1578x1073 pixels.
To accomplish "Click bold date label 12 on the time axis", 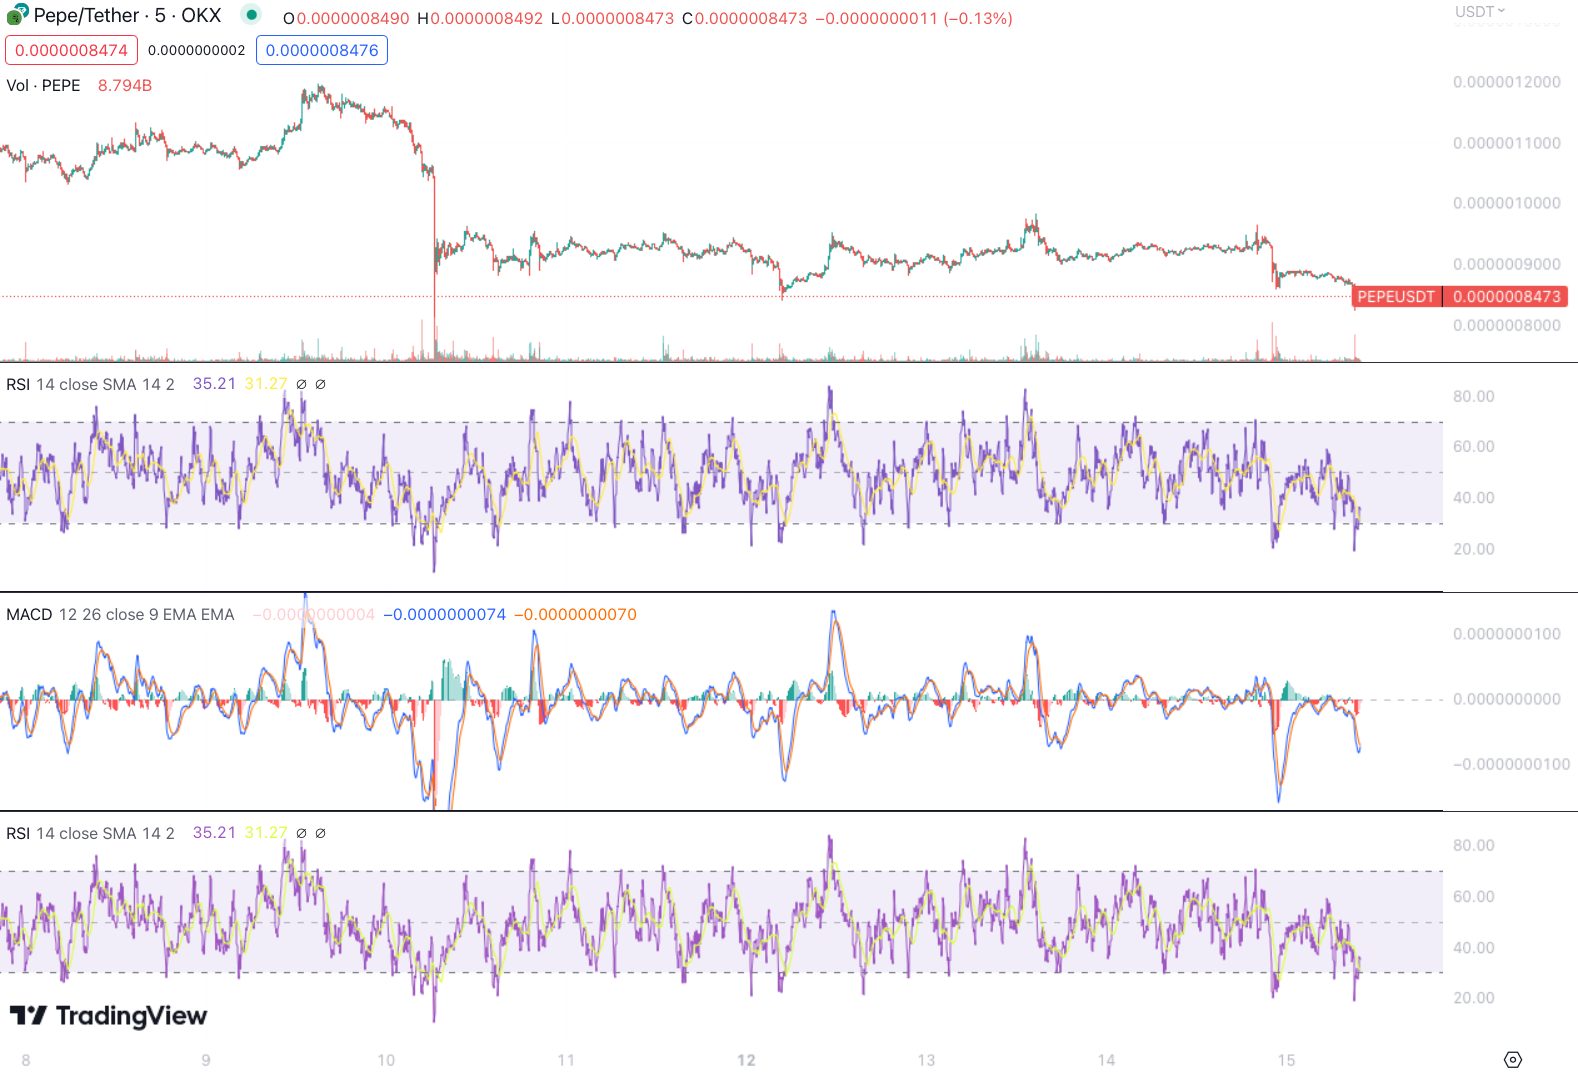I will (x=746, y=1060).
